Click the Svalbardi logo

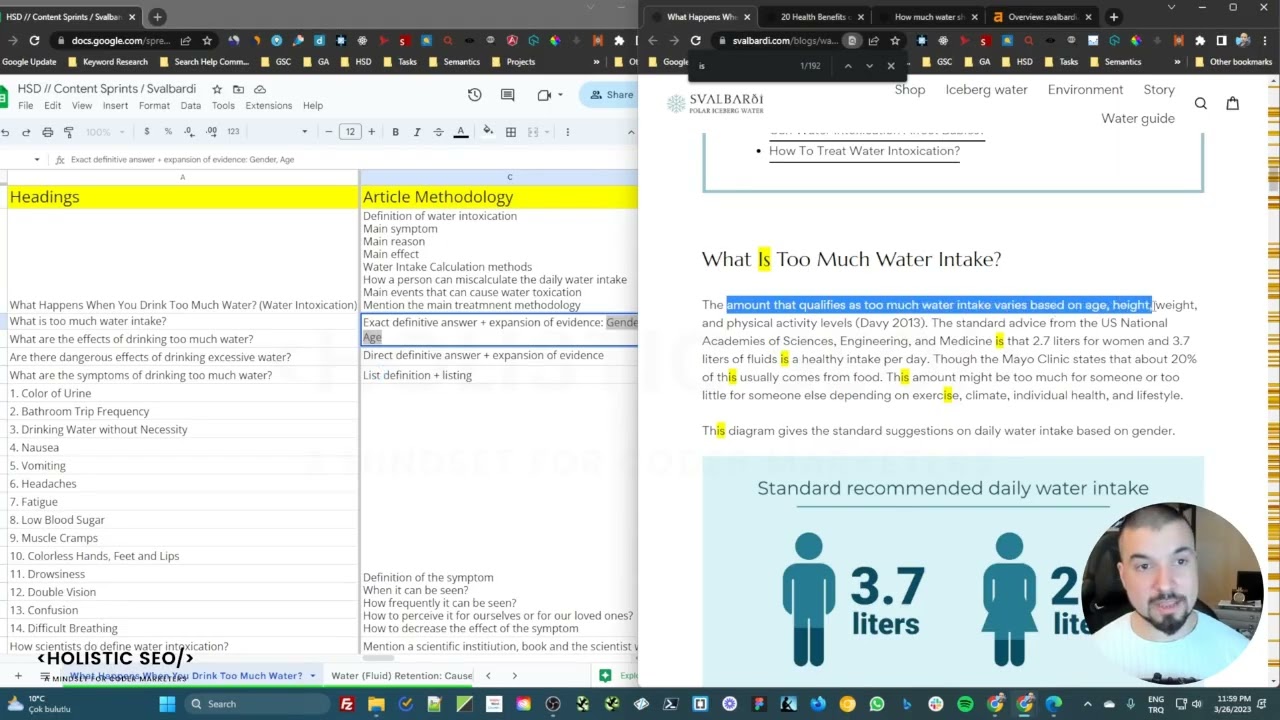click(715, 103)
